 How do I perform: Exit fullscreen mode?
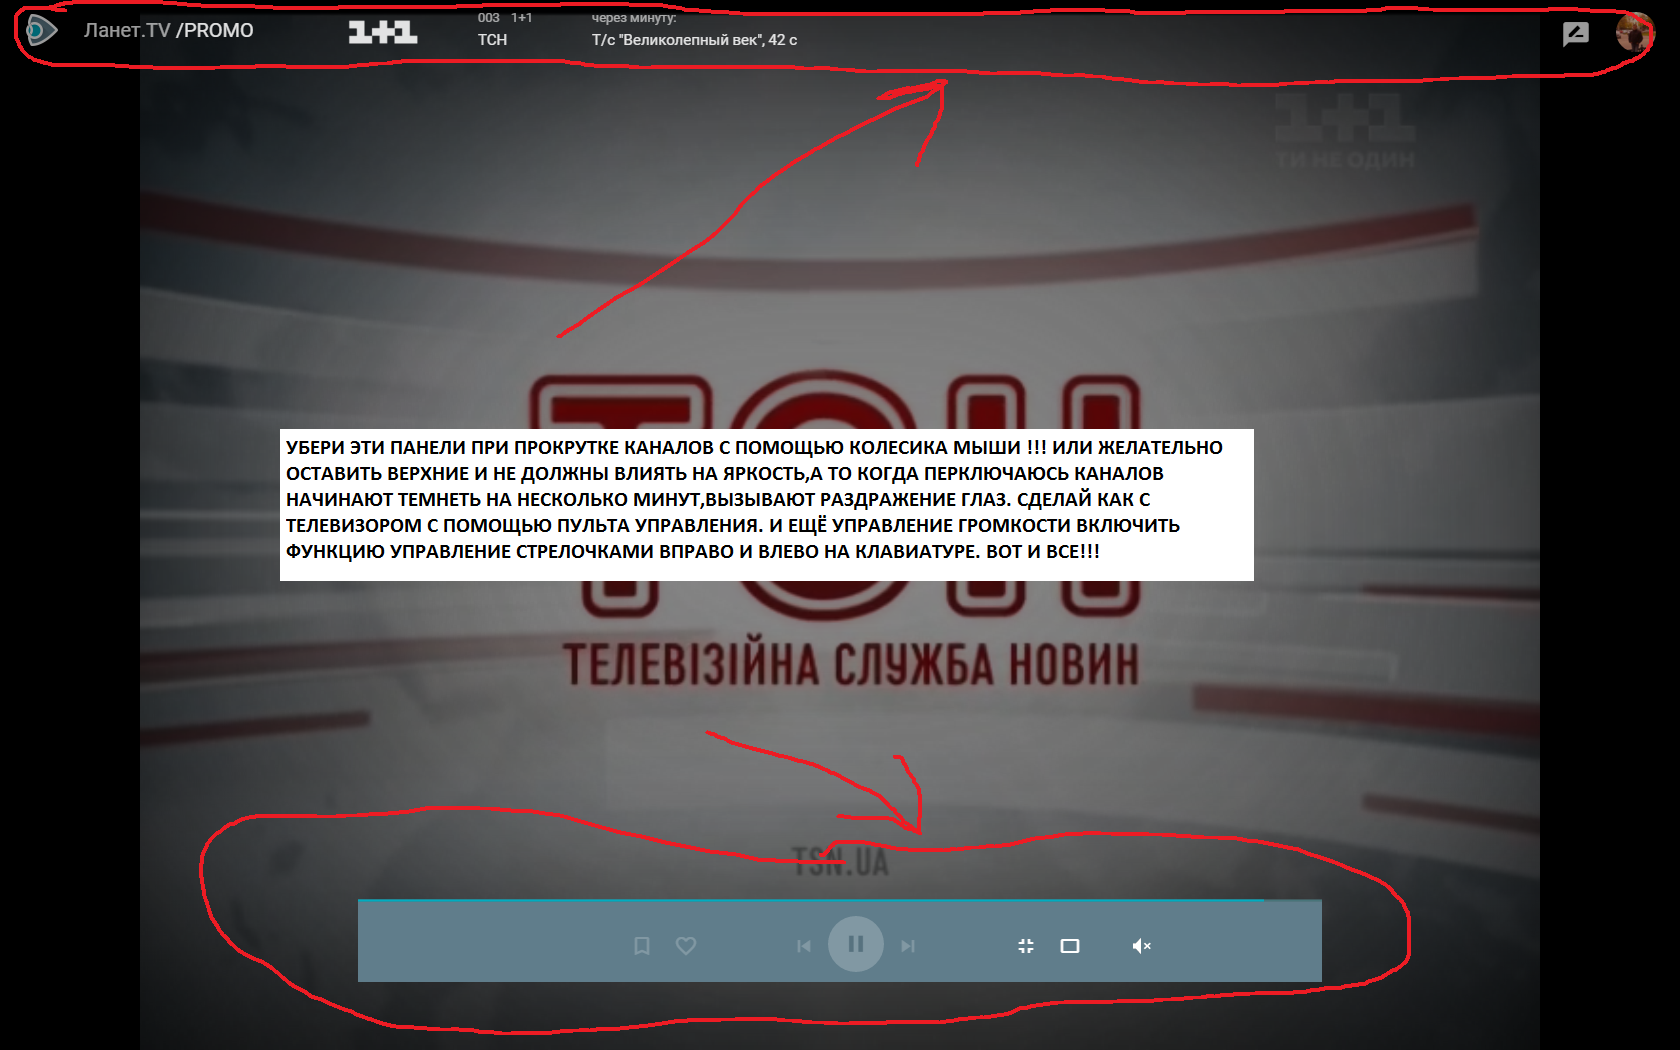click(x=1026, y=946)
